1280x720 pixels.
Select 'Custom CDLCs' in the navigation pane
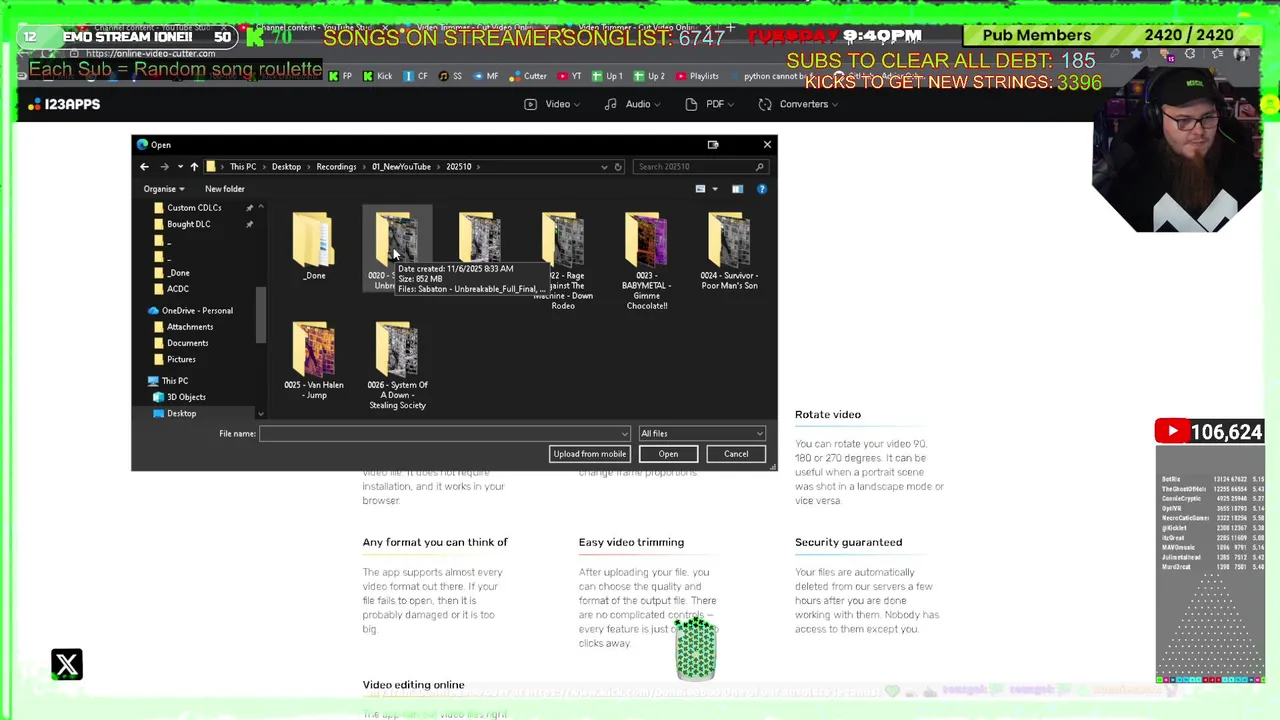194,208
